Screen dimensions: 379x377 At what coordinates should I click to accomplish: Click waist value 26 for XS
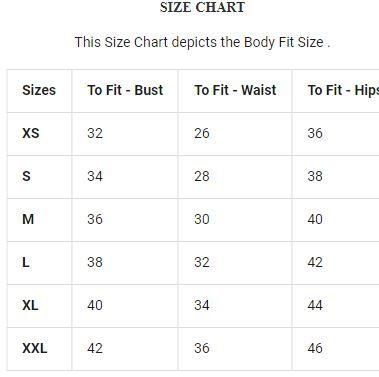pos(202,133)
